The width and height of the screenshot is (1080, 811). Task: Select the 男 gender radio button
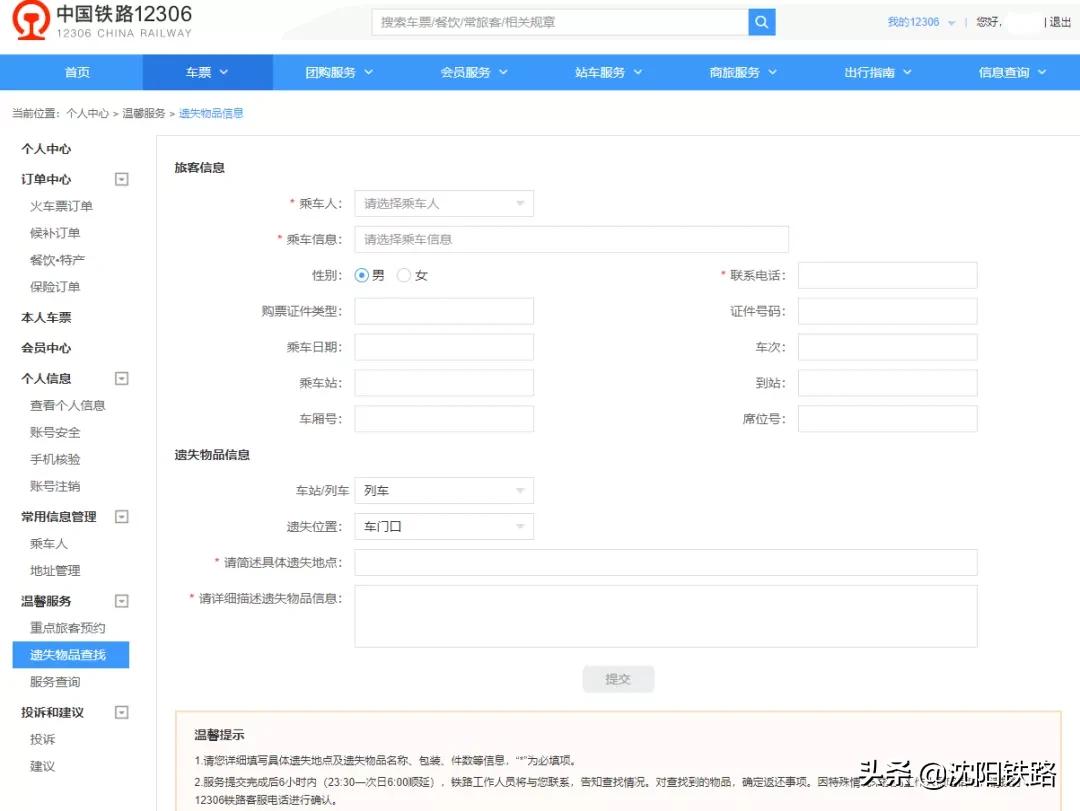(361, 275)
